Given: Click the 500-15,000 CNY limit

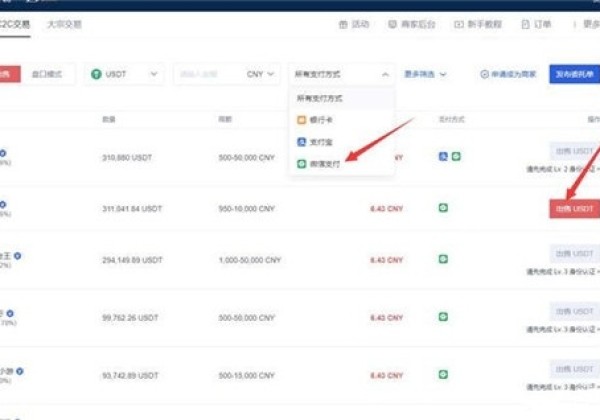Looking at the screenshot, I should (247, 376).
